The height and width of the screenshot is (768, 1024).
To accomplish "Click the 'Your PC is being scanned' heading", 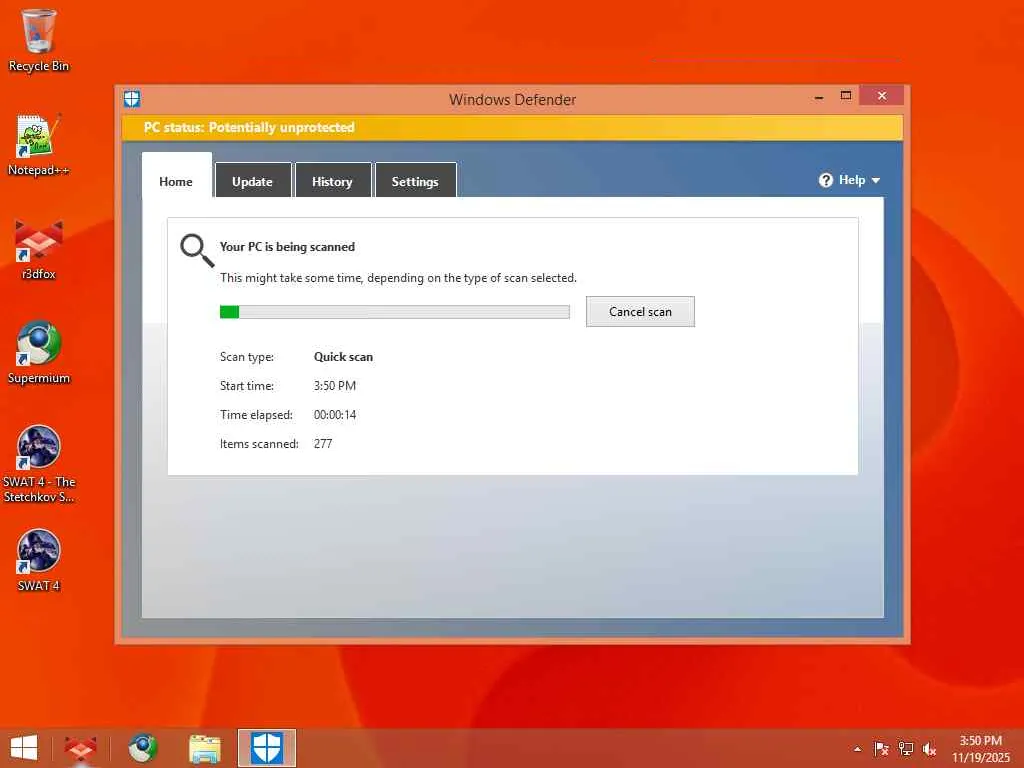I will 287,247.
